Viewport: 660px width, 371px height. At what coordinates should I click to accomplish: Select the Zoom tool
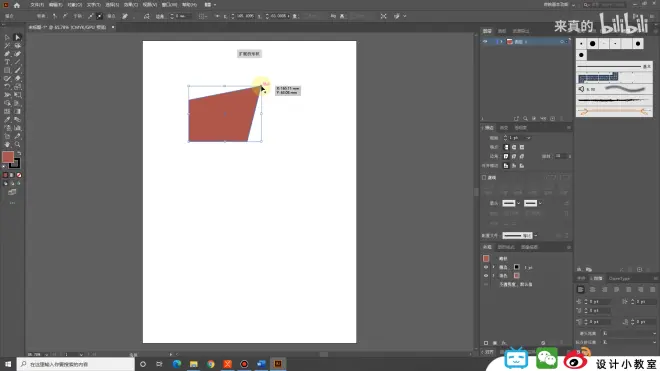(x=18, y=144)
